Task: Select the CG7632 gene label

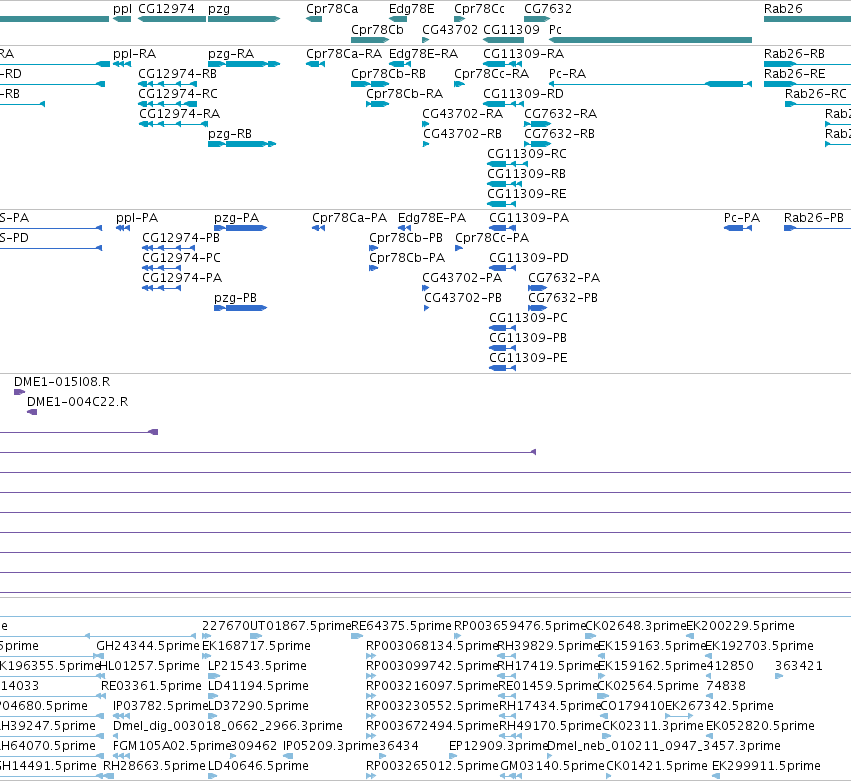Action: tap(548, 9)
